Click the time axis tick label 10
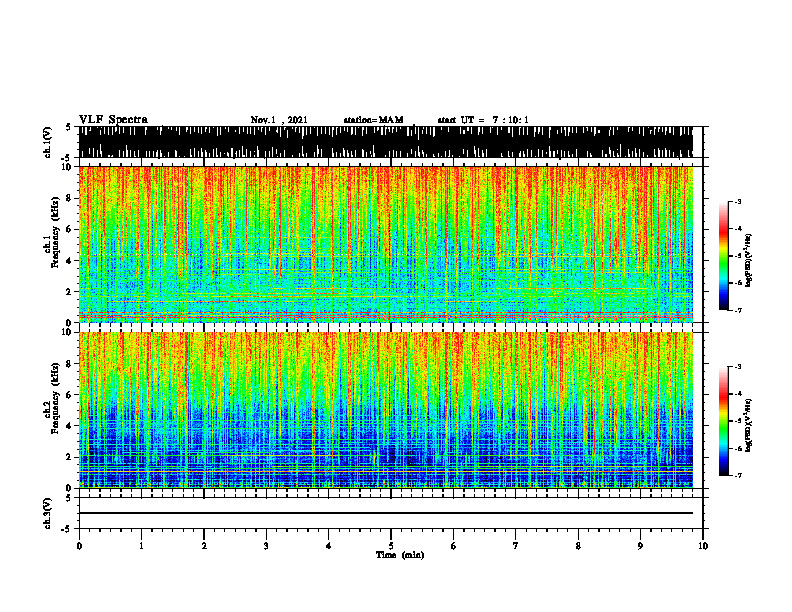The height and width of the screenshot is (612, 792). point(703,546)
